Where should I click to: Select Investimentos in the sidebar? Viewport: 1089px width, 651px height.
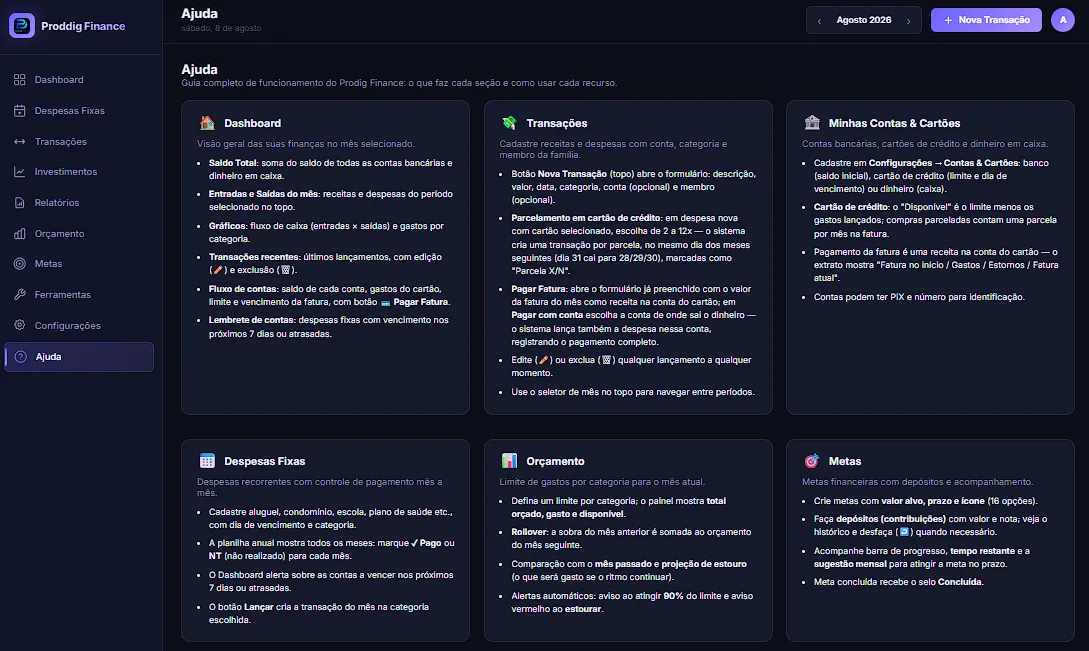[79, 172]
